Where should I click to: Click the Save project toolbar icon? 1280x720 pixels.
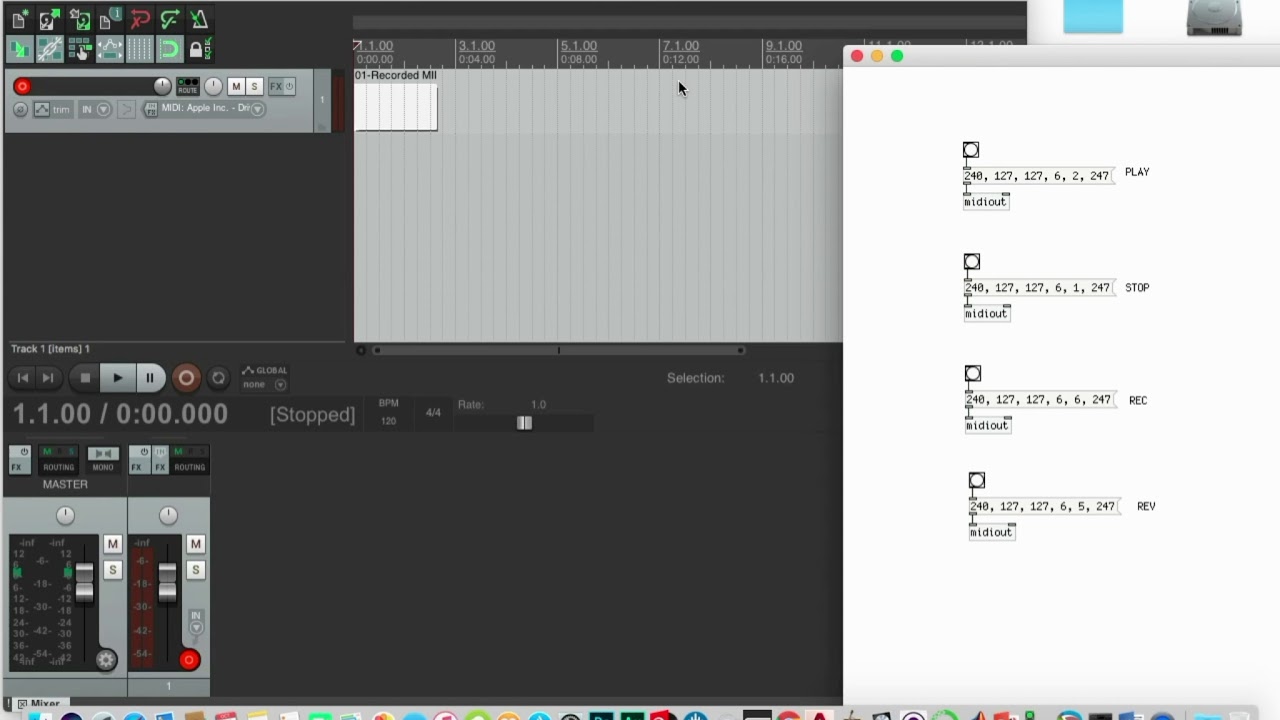tap(79, 19)
